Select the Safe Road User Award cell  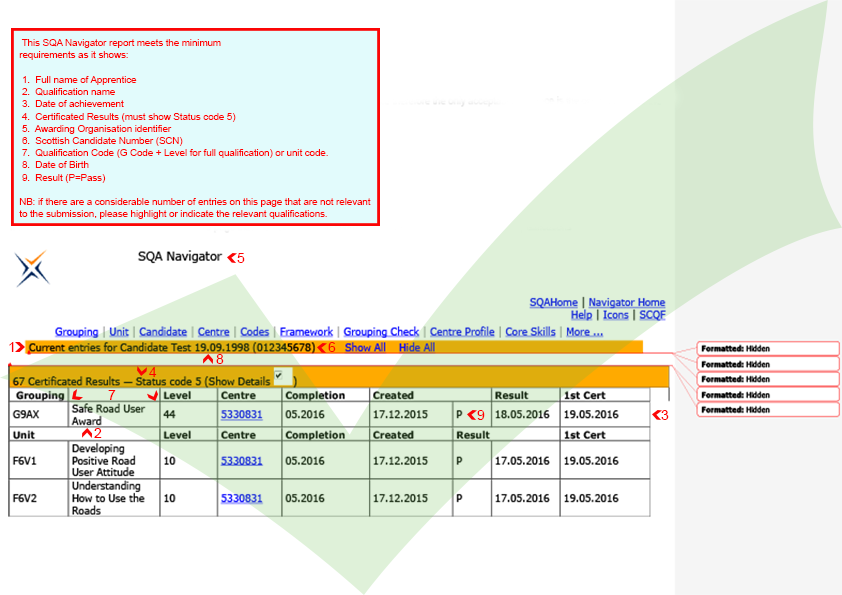114,415
